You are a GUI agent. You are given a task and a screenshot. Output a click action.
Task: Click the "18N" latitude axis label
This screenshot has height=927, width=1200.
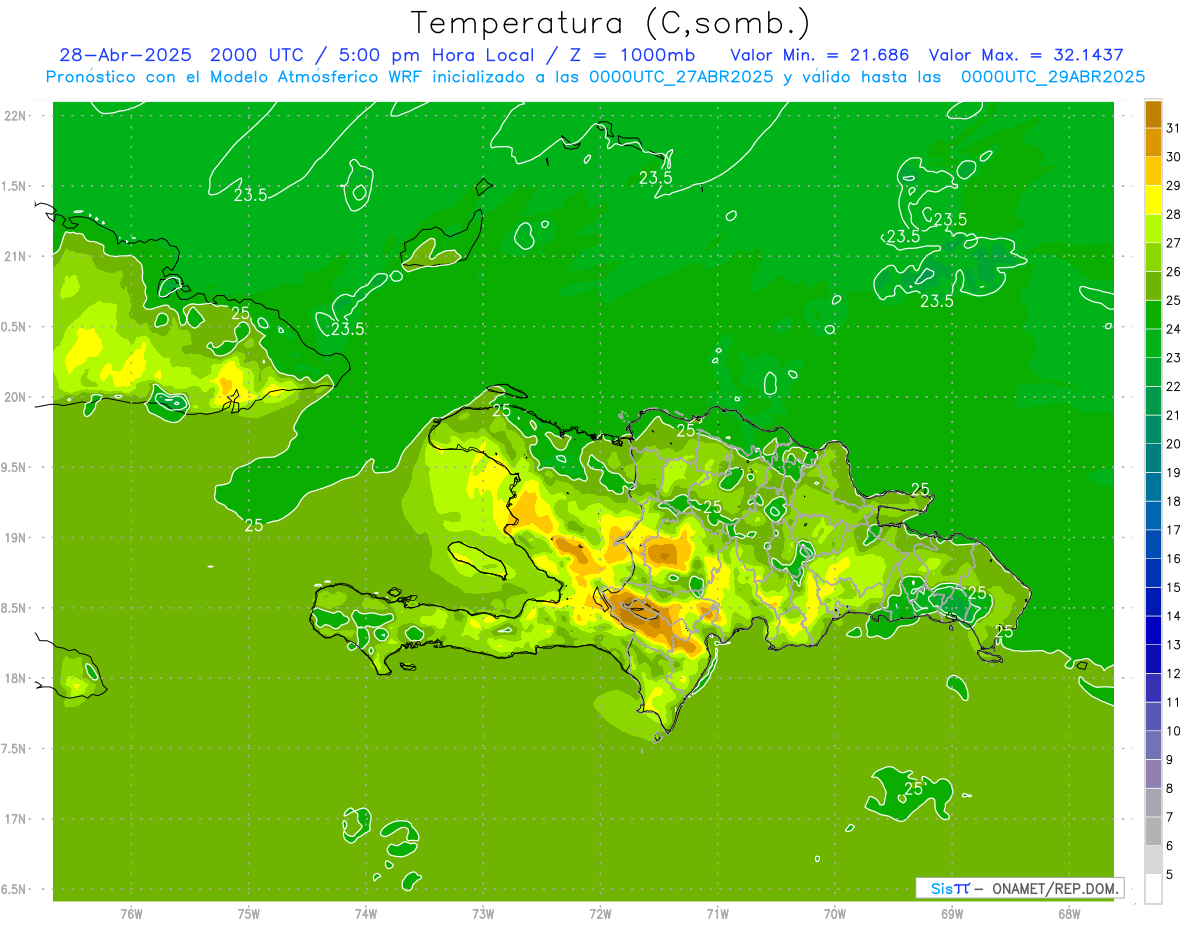click(x=16, y=678)
